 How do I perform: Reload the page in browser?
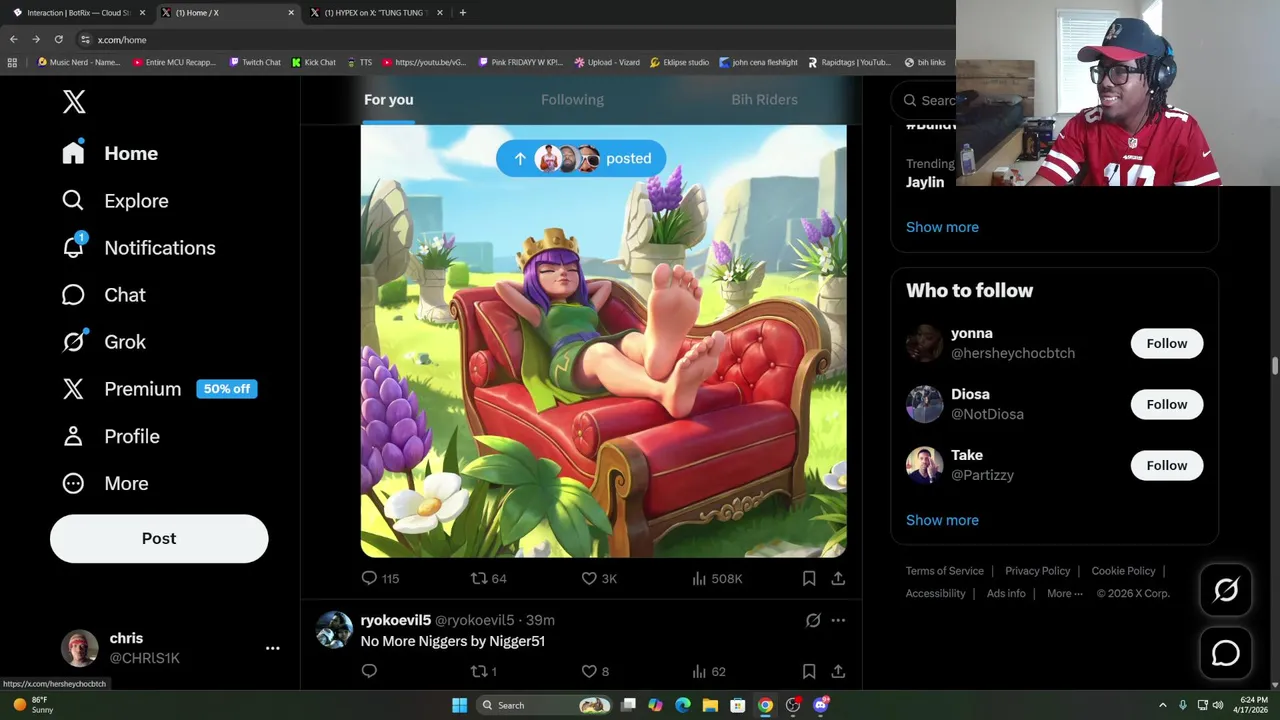click(58, 39)
